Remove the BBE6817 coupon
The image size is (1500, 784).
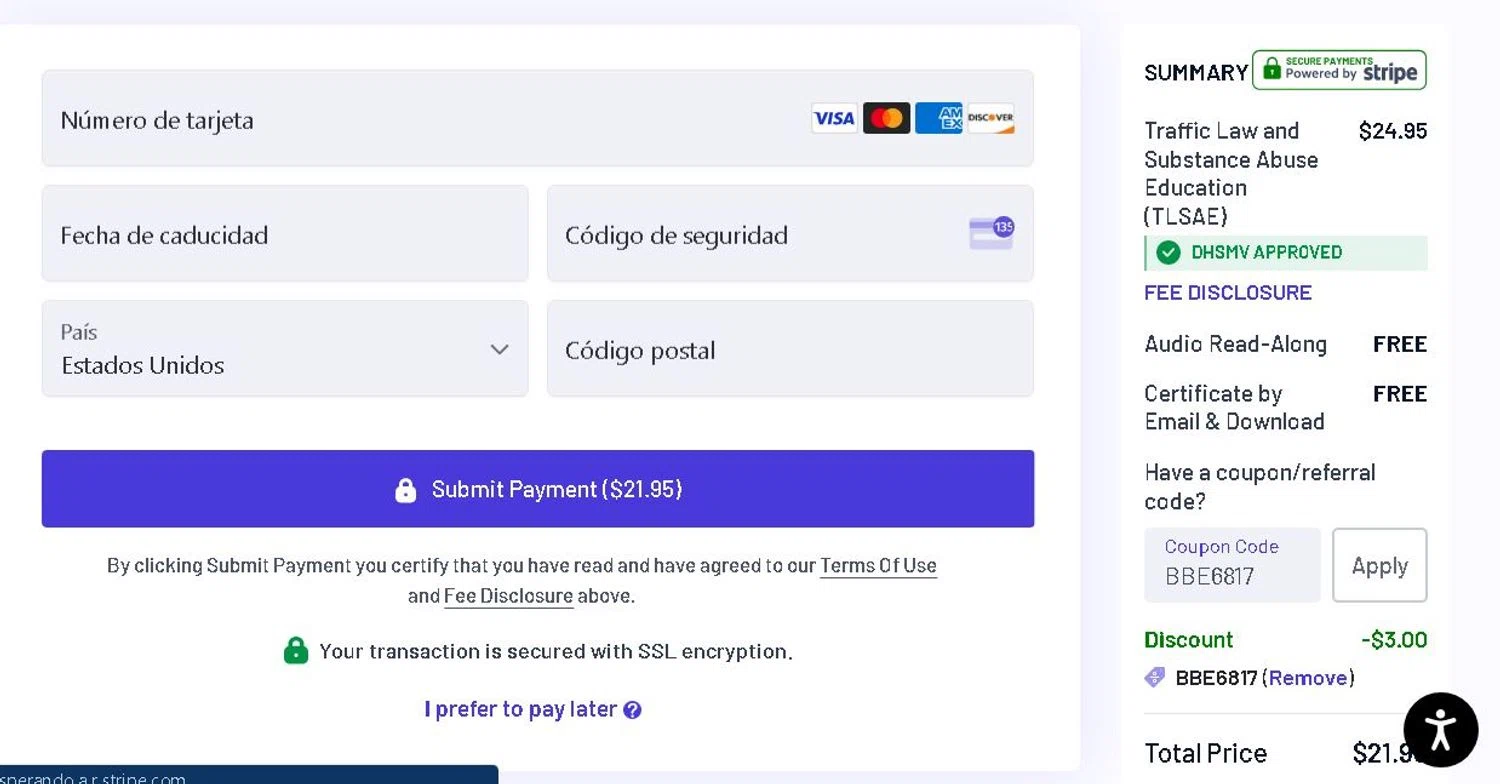tap(1308, 678)
